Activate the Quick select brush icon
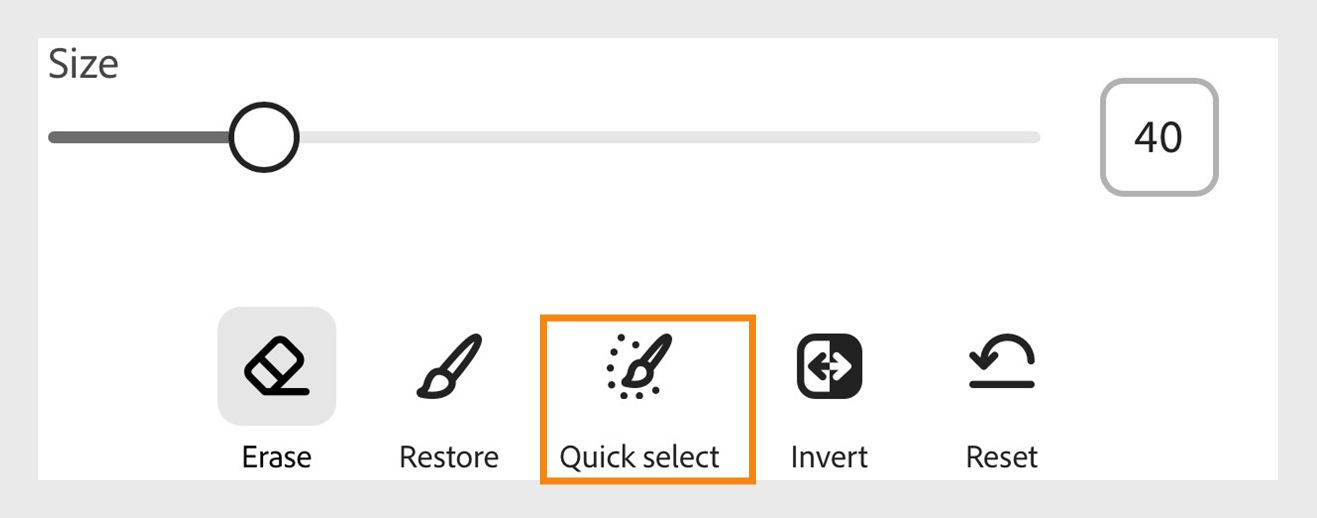The image size is (1317, 518). [640, 366]
